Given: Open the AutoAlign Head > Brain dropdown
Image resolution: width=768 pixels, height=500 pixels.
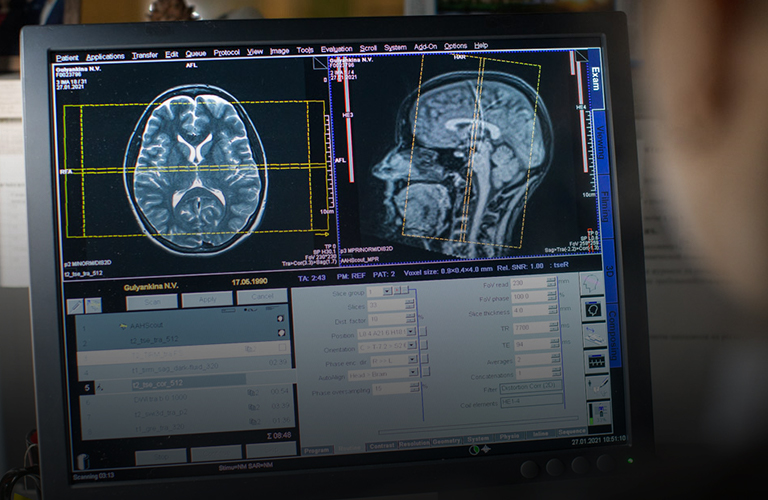Looking at the screenshot, I should coord(412,373).
